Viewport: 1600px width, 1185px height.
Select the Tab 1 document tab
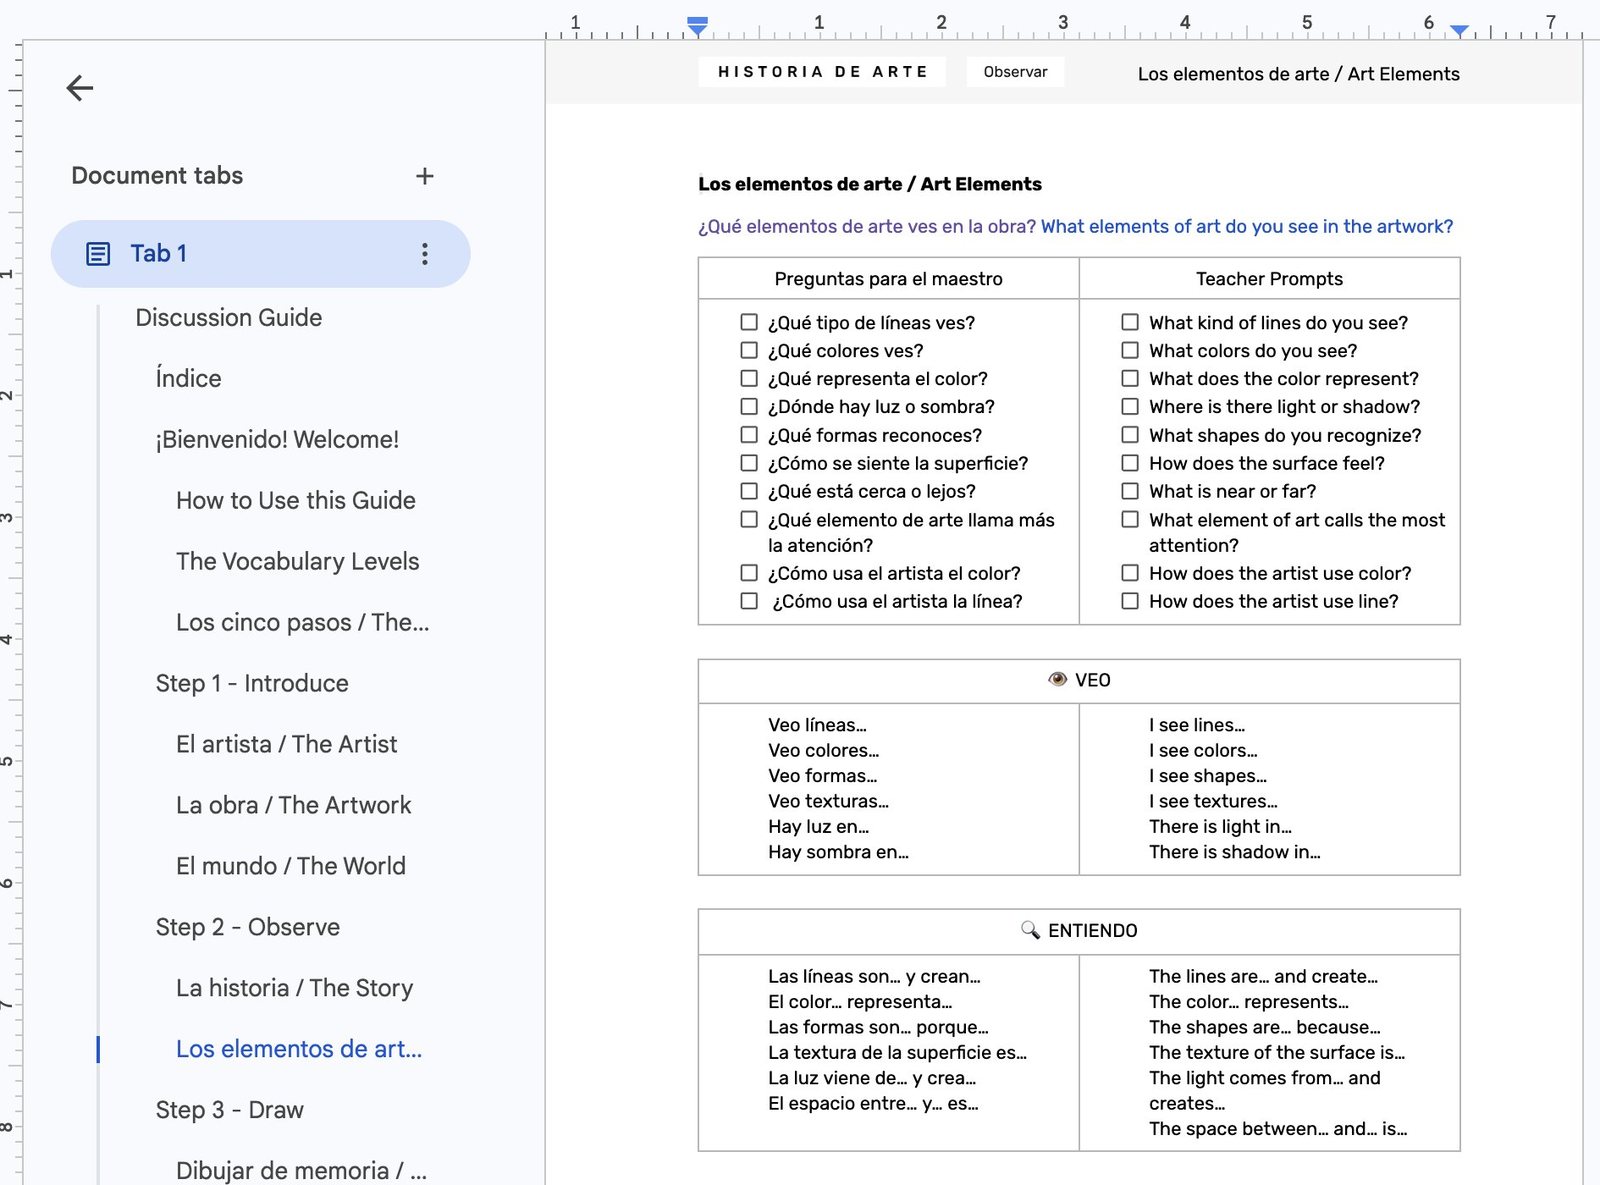click(260, 254)
